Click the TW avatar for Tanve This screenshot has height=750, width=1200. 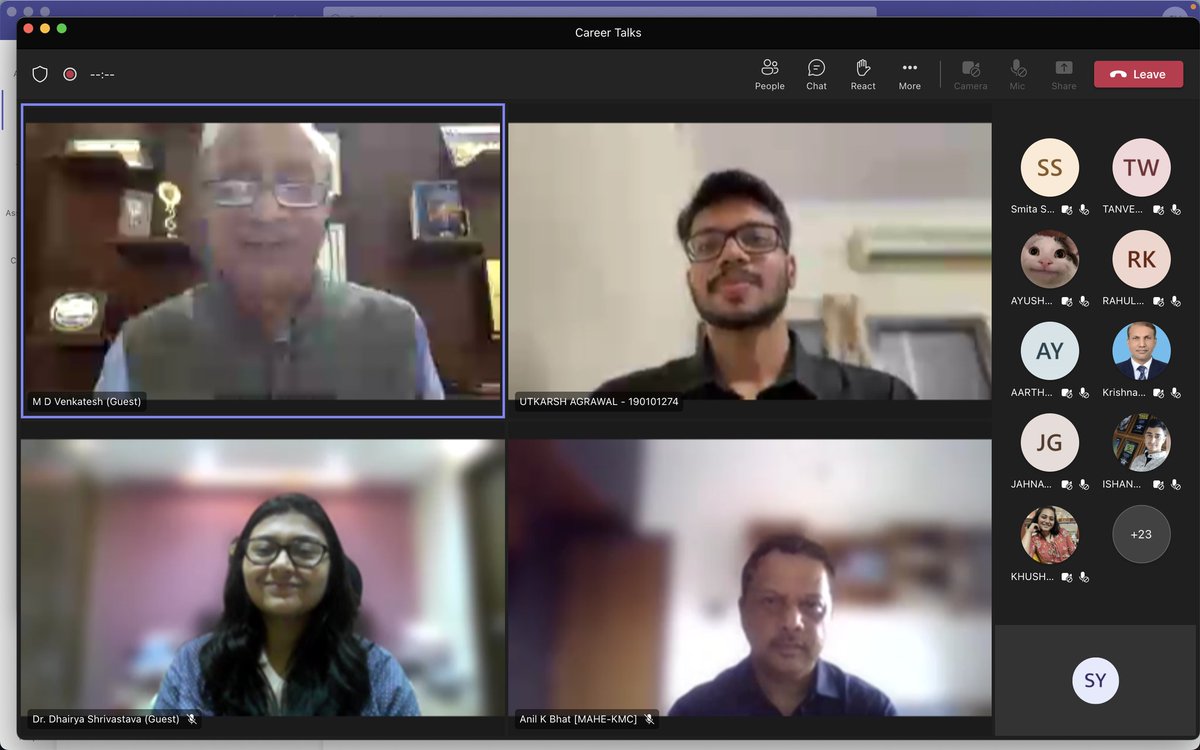pos(1141,167)
